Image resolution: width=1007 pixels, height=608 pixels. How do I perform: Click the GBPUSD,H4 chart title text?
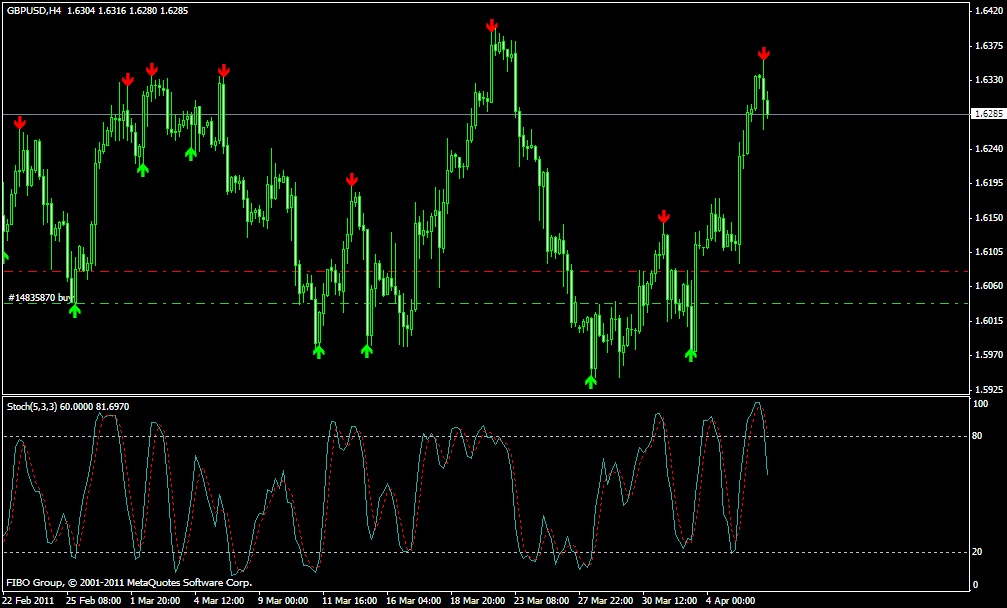point(34,10)
